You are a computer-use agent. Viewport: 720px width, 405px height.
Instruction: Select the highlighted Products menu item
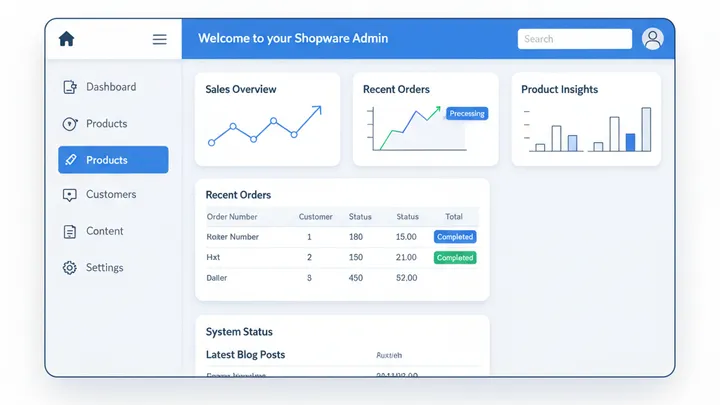click(x=113, y=160)
